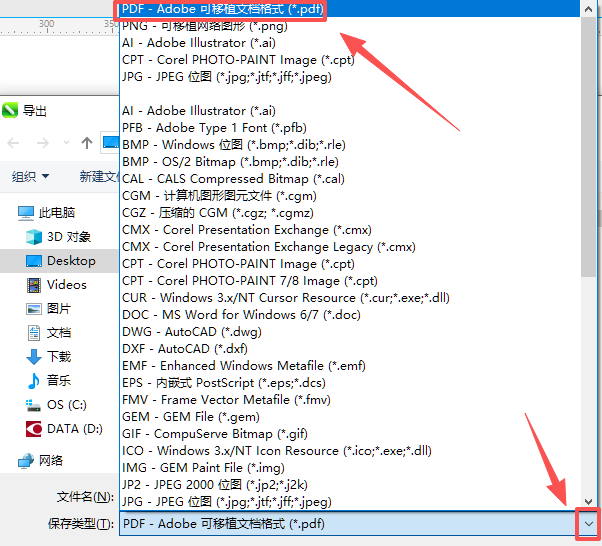Image resolution: width=602 pixels, height=546 pixels.
Task: Open 文档 folder in sidebar
Action: point(48,333)
